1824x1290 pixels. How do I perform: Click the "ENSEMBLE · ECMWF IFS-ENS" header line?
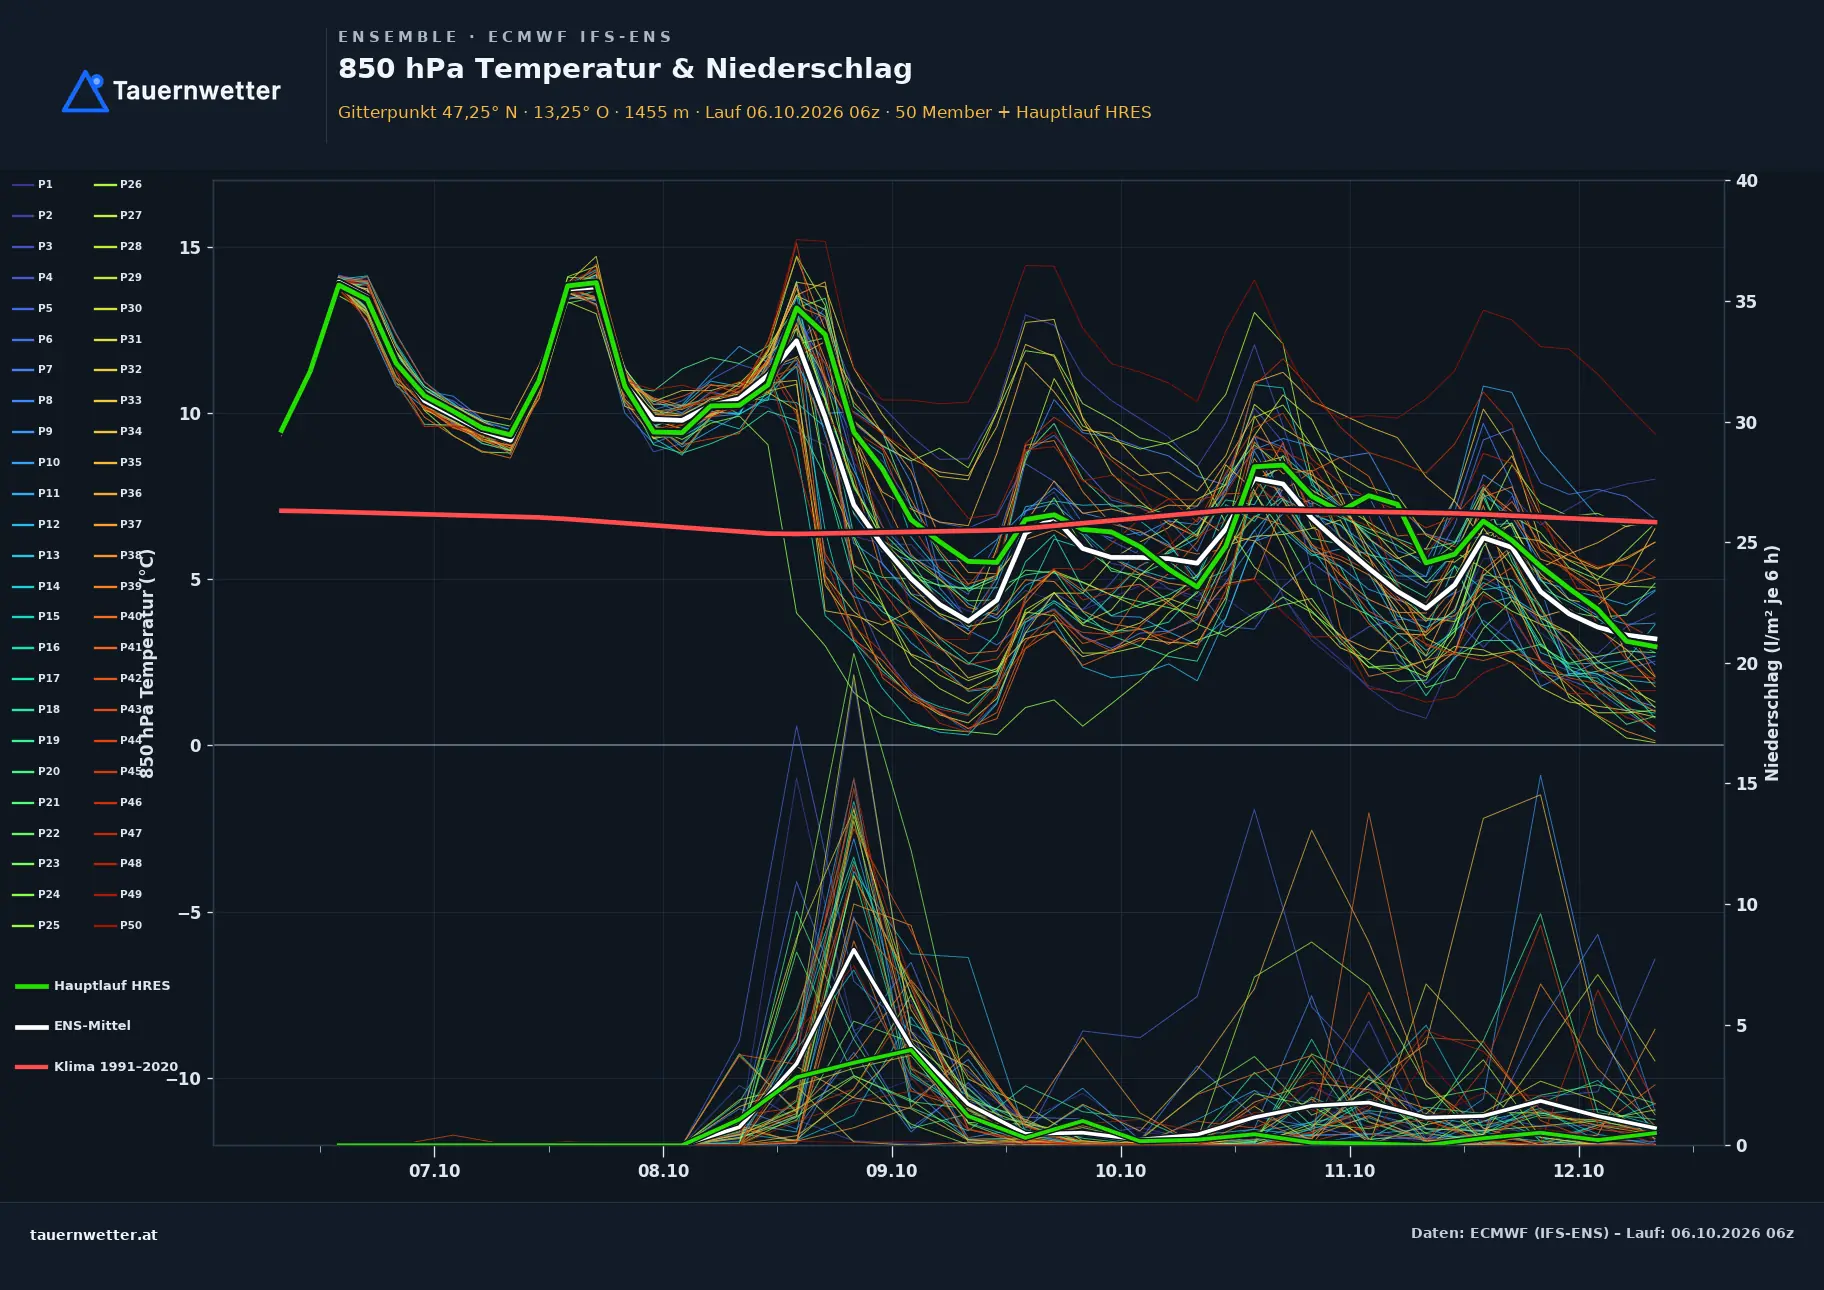[505, 37]
